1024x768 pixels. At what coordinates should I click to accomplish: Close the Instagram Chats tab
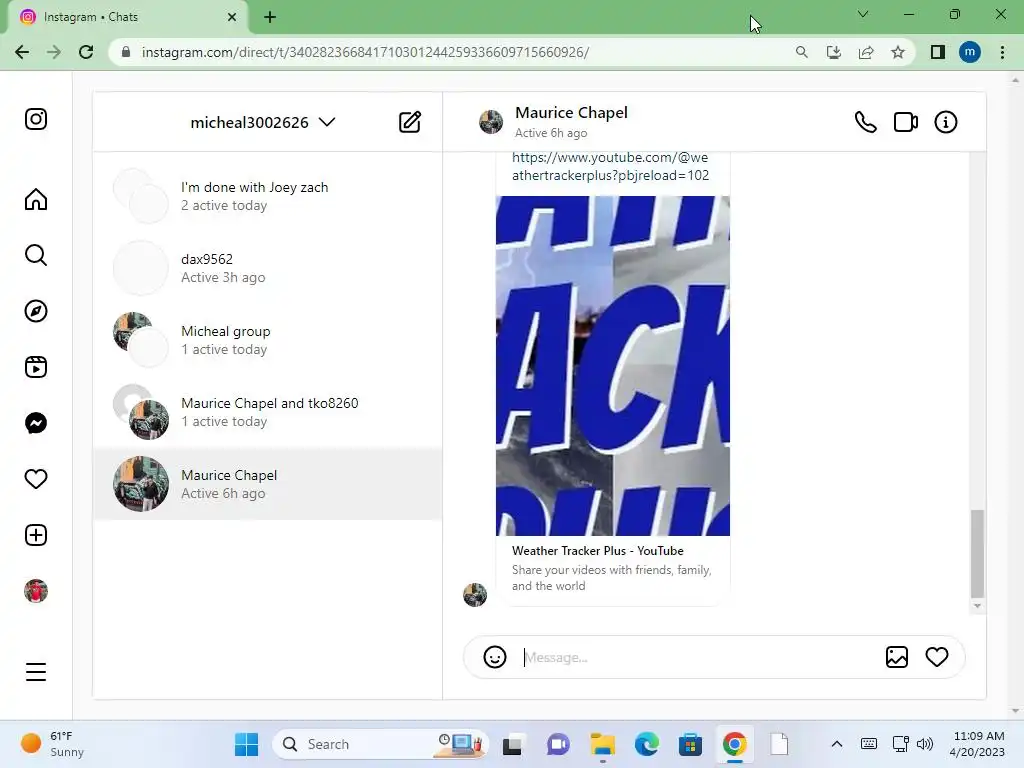point(232,17)
